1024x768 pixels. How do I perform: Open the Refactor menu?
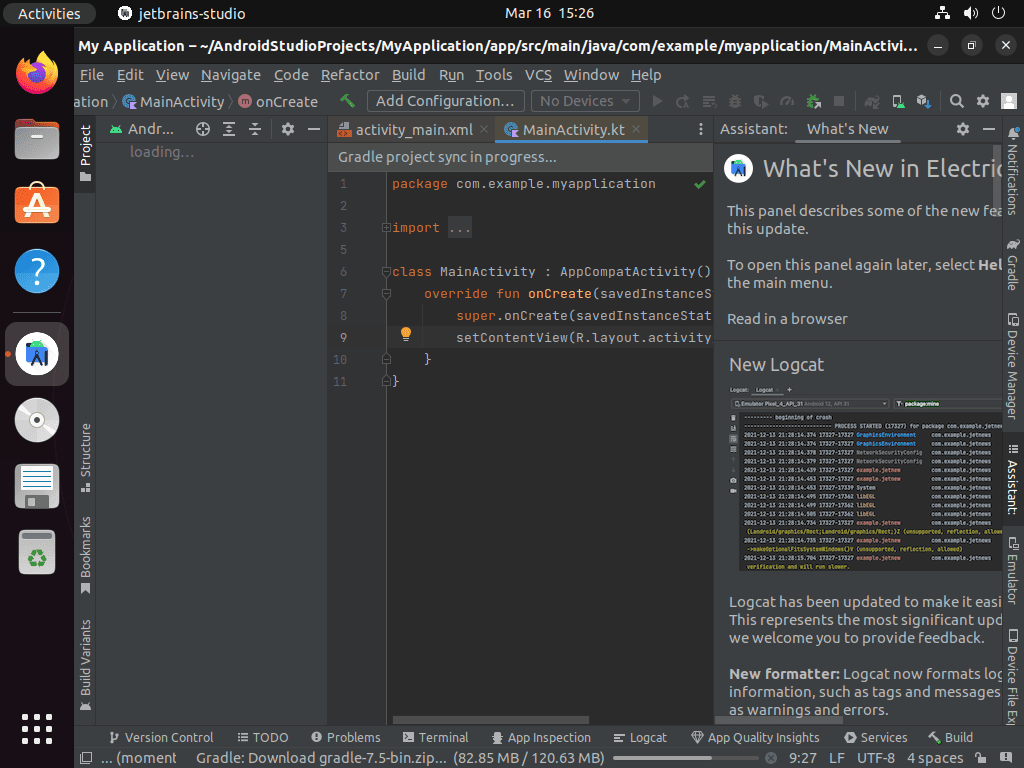pos(350,75)
